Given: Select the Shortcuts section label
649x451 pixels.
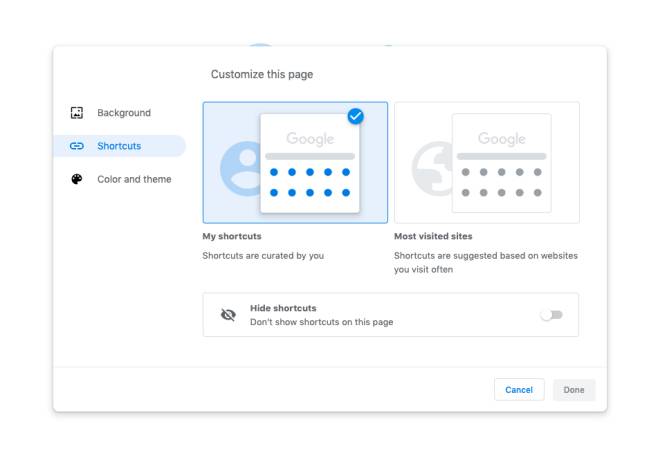Looking at the screenshot, I should click(119, 146).
